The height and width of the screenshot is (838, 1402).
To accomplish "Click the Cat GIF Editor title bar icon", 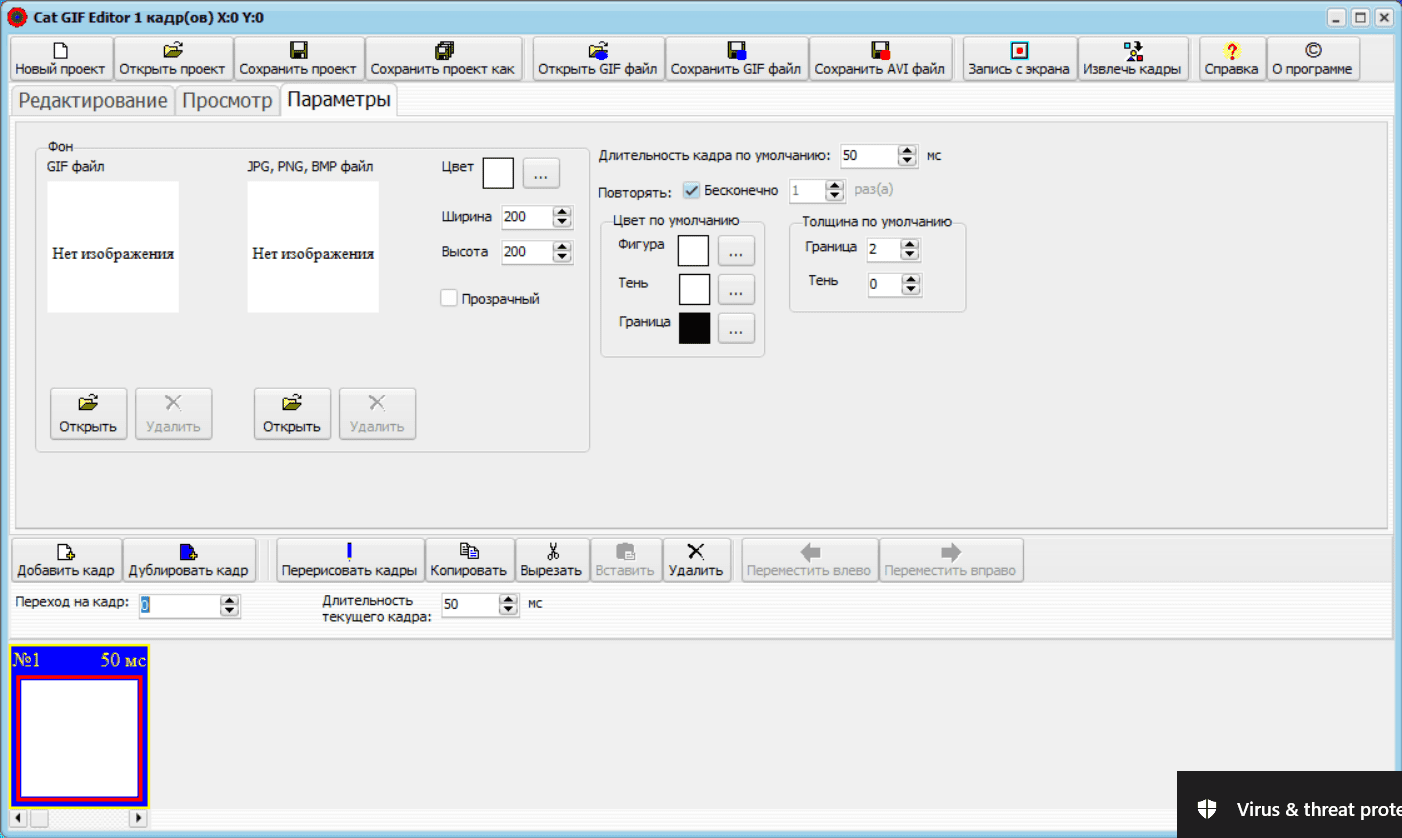I will coord(17,17).
